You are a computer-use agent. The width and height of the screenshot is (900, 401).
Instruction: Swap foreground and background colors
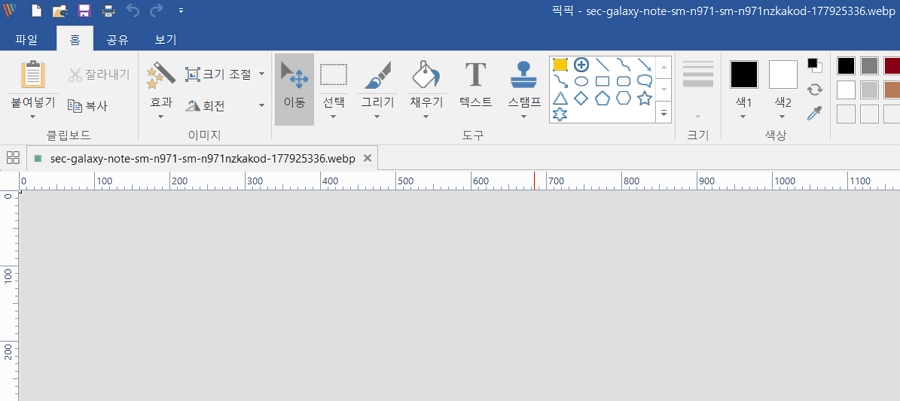coord(814,89)
